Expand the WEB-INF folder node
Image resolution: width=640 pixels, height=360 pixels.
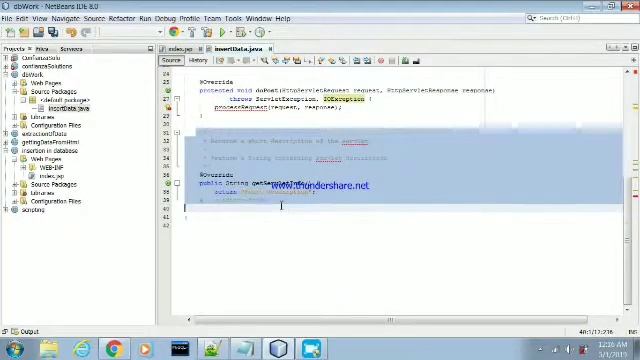23,167
